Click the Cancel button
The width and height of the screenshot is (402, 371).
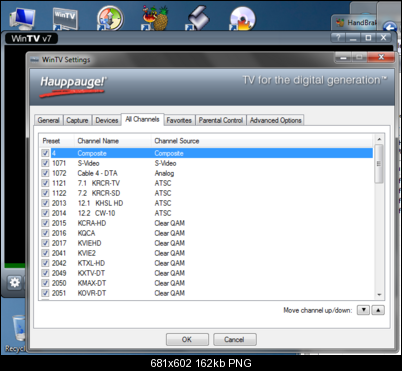(234, 340)
